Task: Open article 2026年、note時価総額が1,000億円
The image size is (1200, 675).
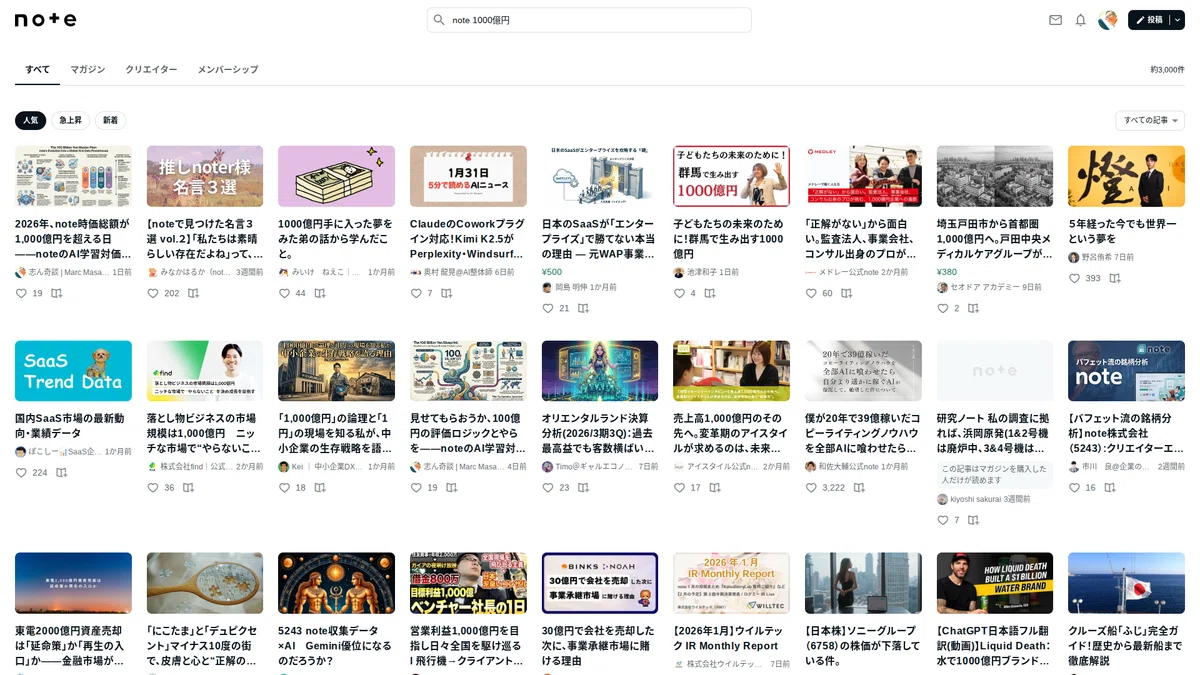Action: (73, 238)
